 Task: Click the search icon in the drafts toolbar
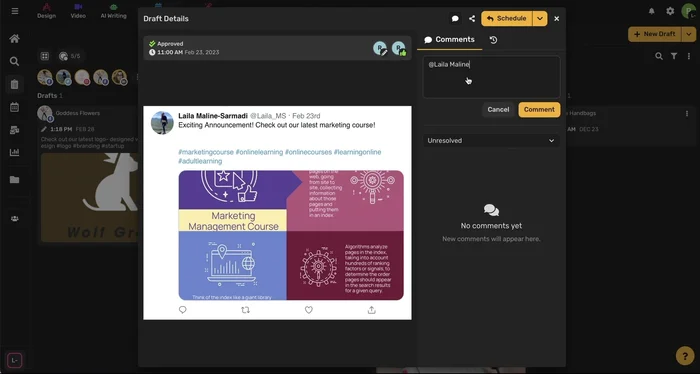point(659,56)
